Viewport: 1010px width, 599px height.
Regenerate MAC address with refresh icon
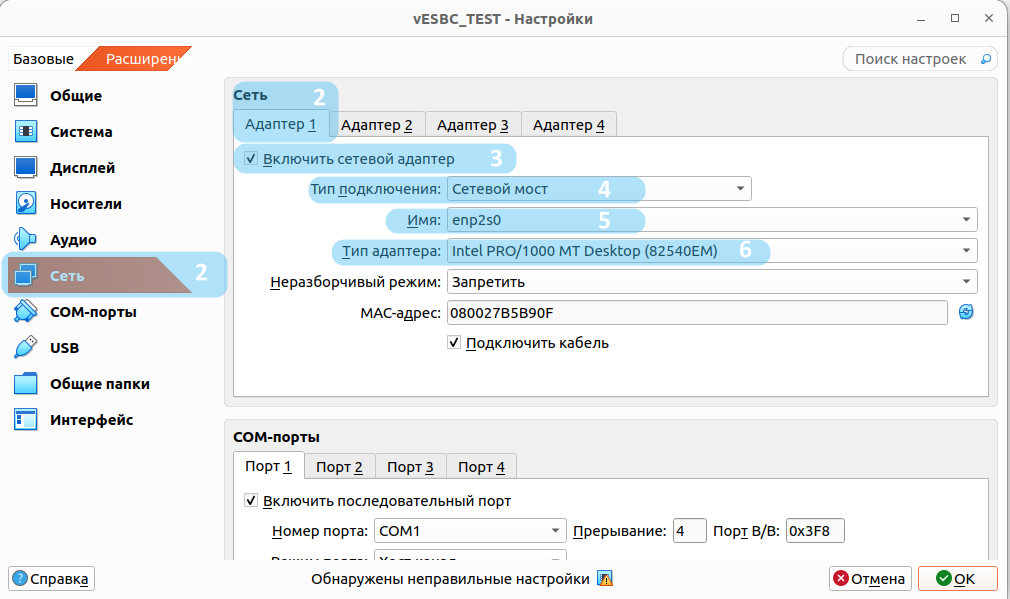click(966, 312)
